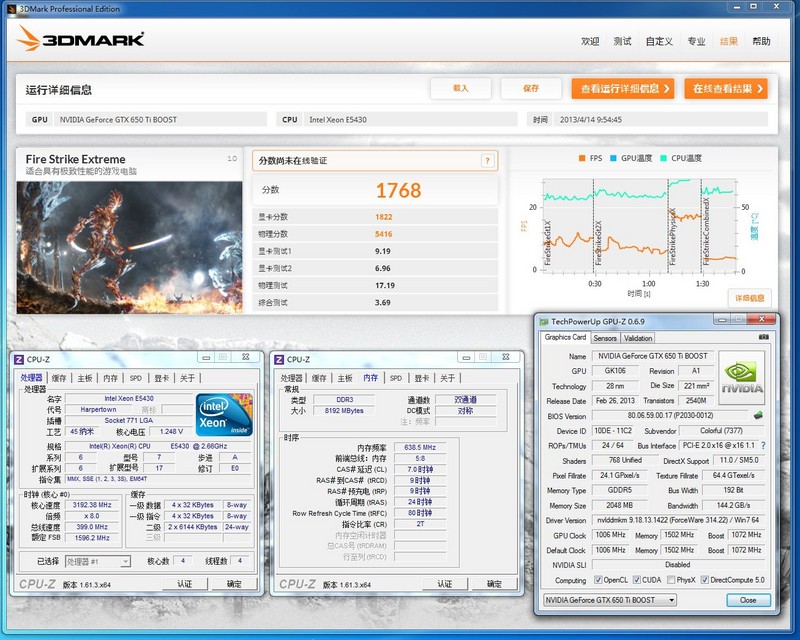This screenshot has height=640, width=800.
Task: Open the 专业 tab in 3DMark
Action: click(x=696, y=41)
